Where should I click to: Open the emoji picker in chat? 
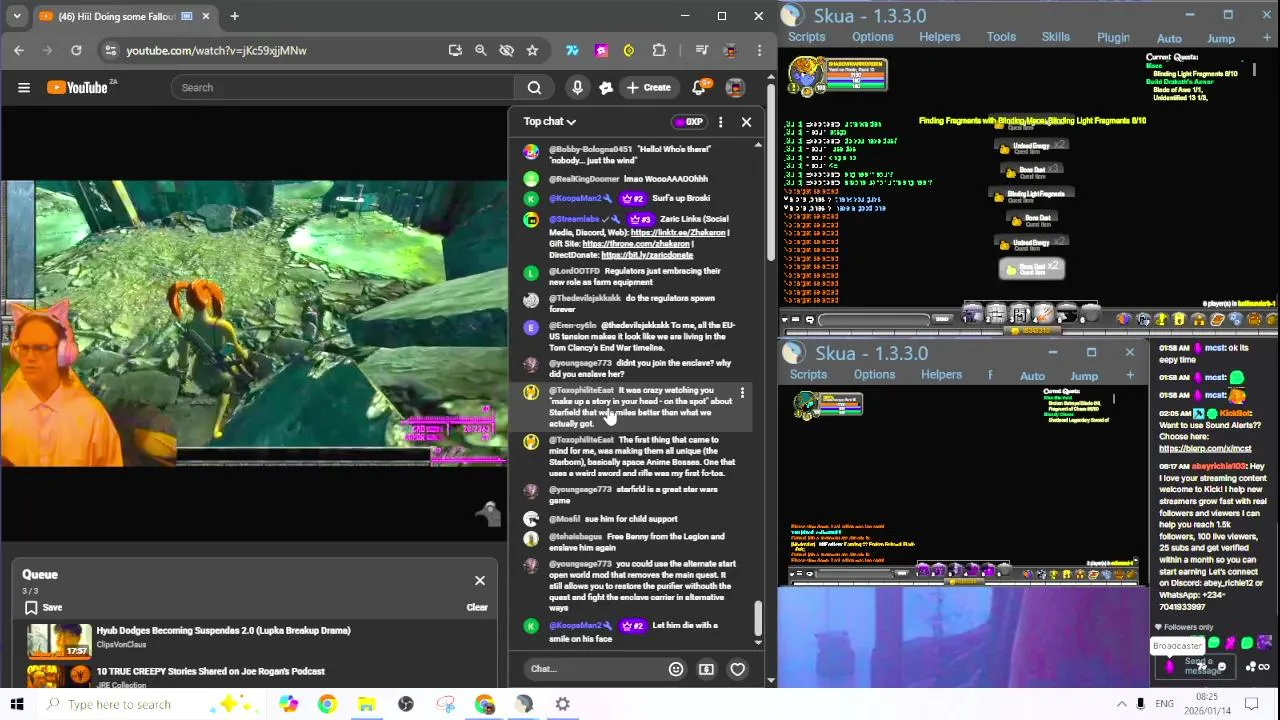676,669
